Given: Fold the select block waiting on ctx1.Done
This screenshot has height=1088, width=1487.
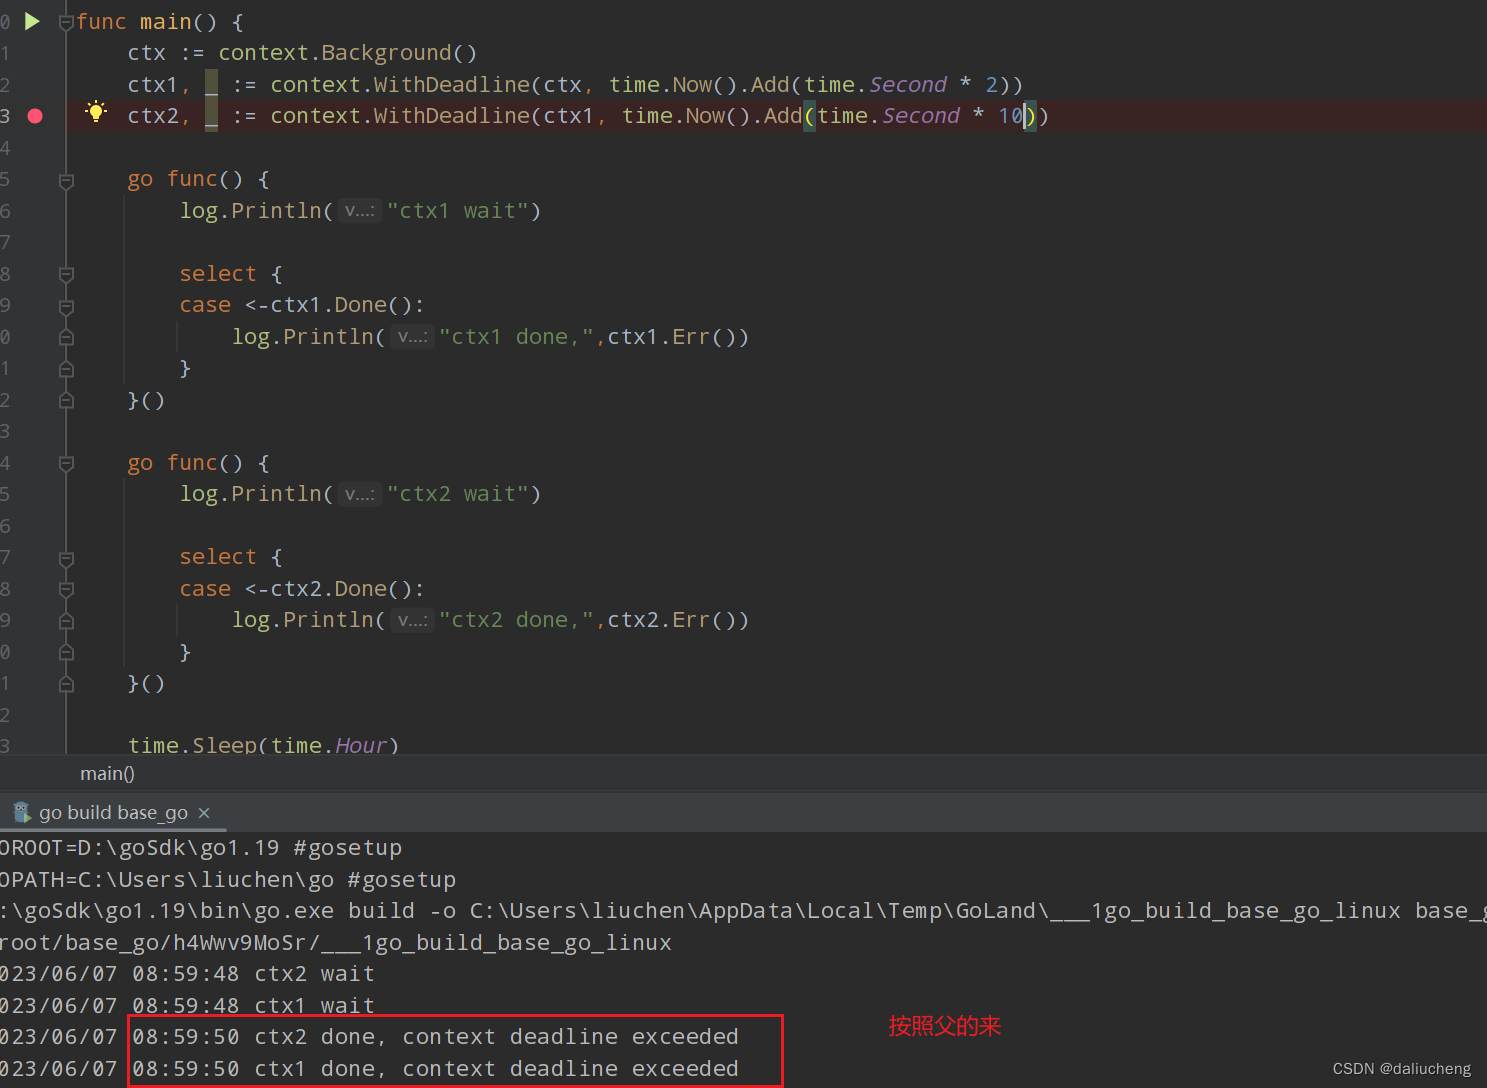Looking at the screenshot, I should [x=66, y=274].
